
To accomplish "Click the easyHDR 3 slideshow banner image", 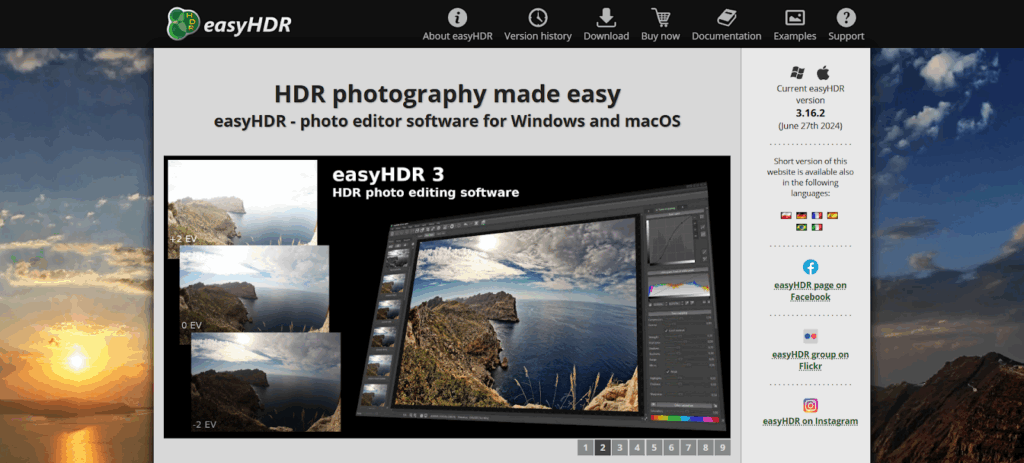I will (x=447, y=296).
